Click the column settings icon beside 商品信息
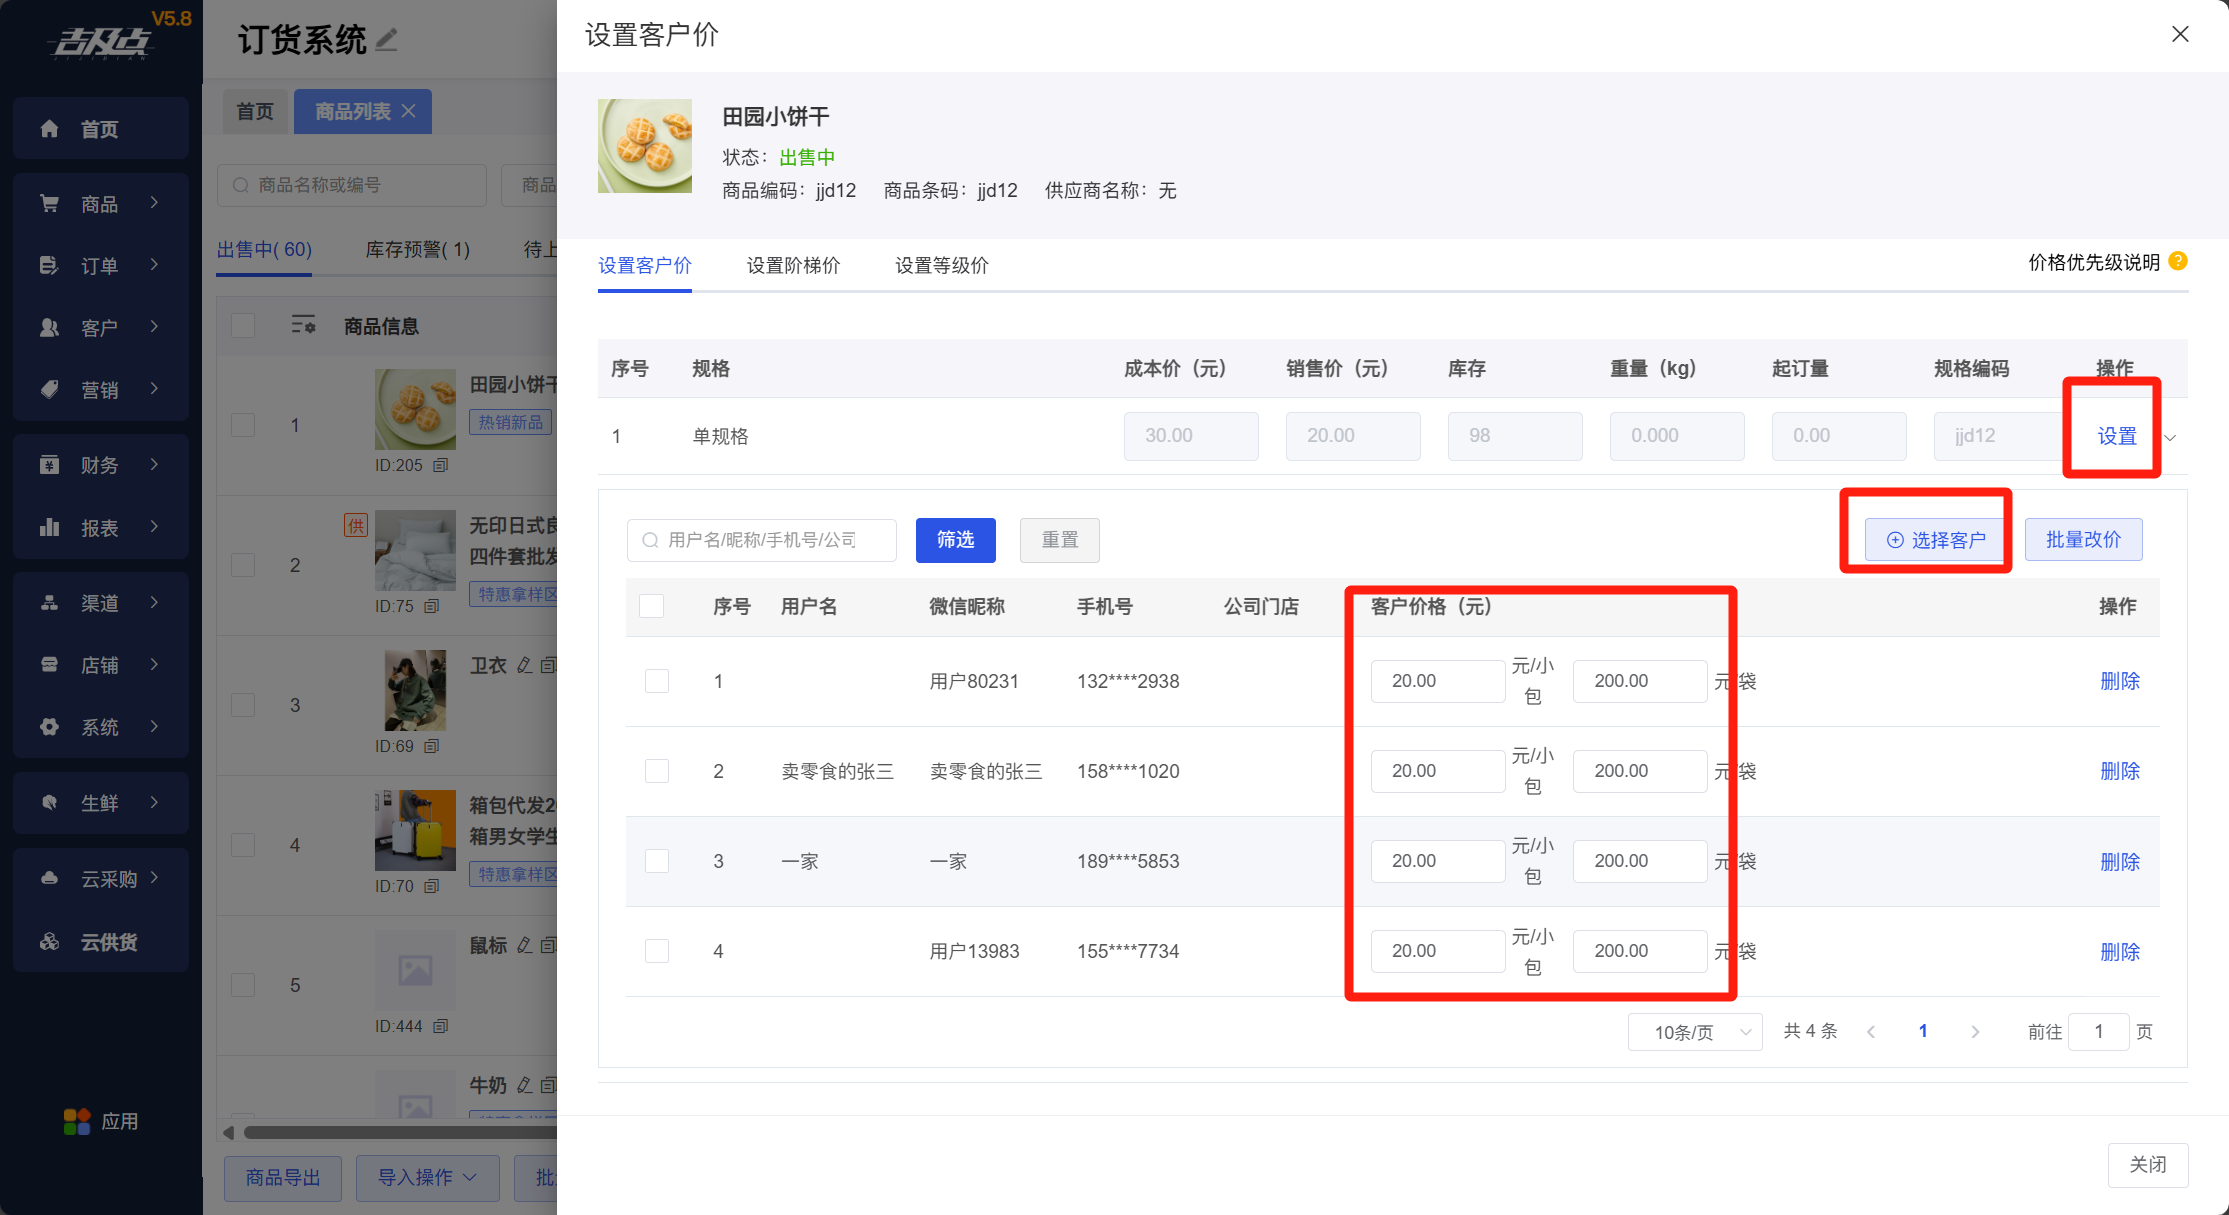 tap(303, 326)
